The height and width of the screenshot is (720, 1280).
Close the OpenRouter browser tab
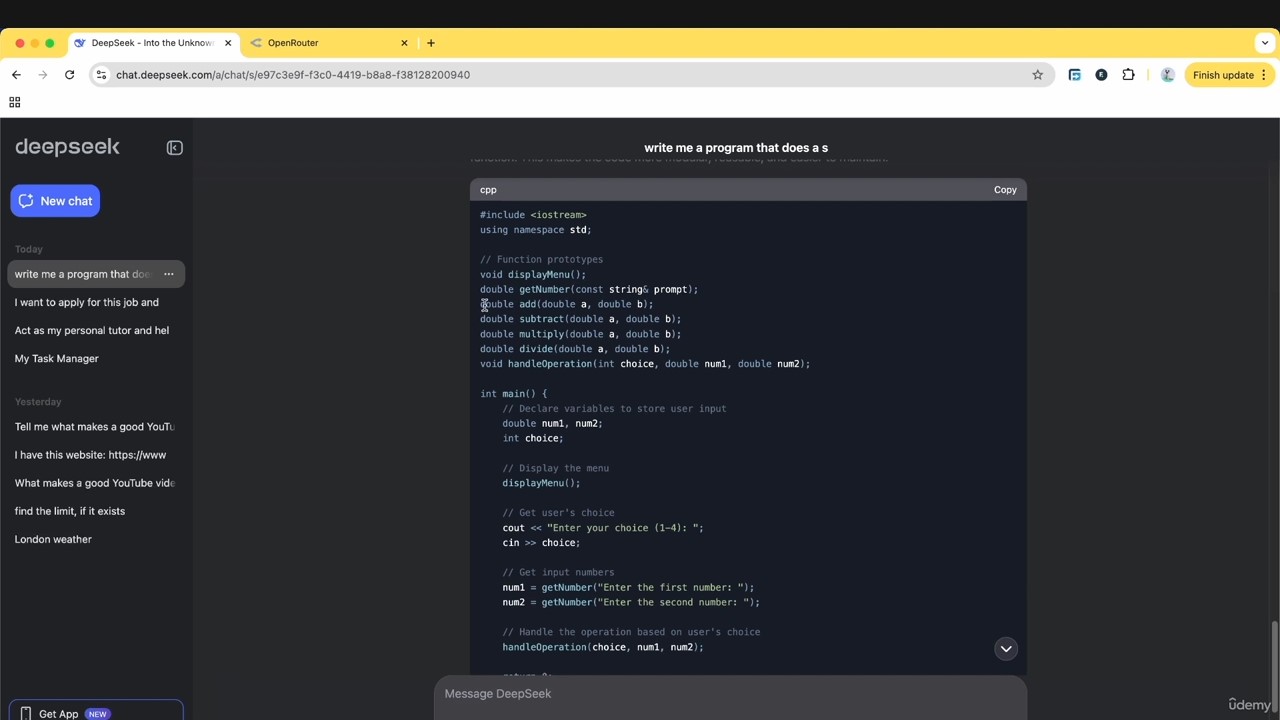click(404, 43)
